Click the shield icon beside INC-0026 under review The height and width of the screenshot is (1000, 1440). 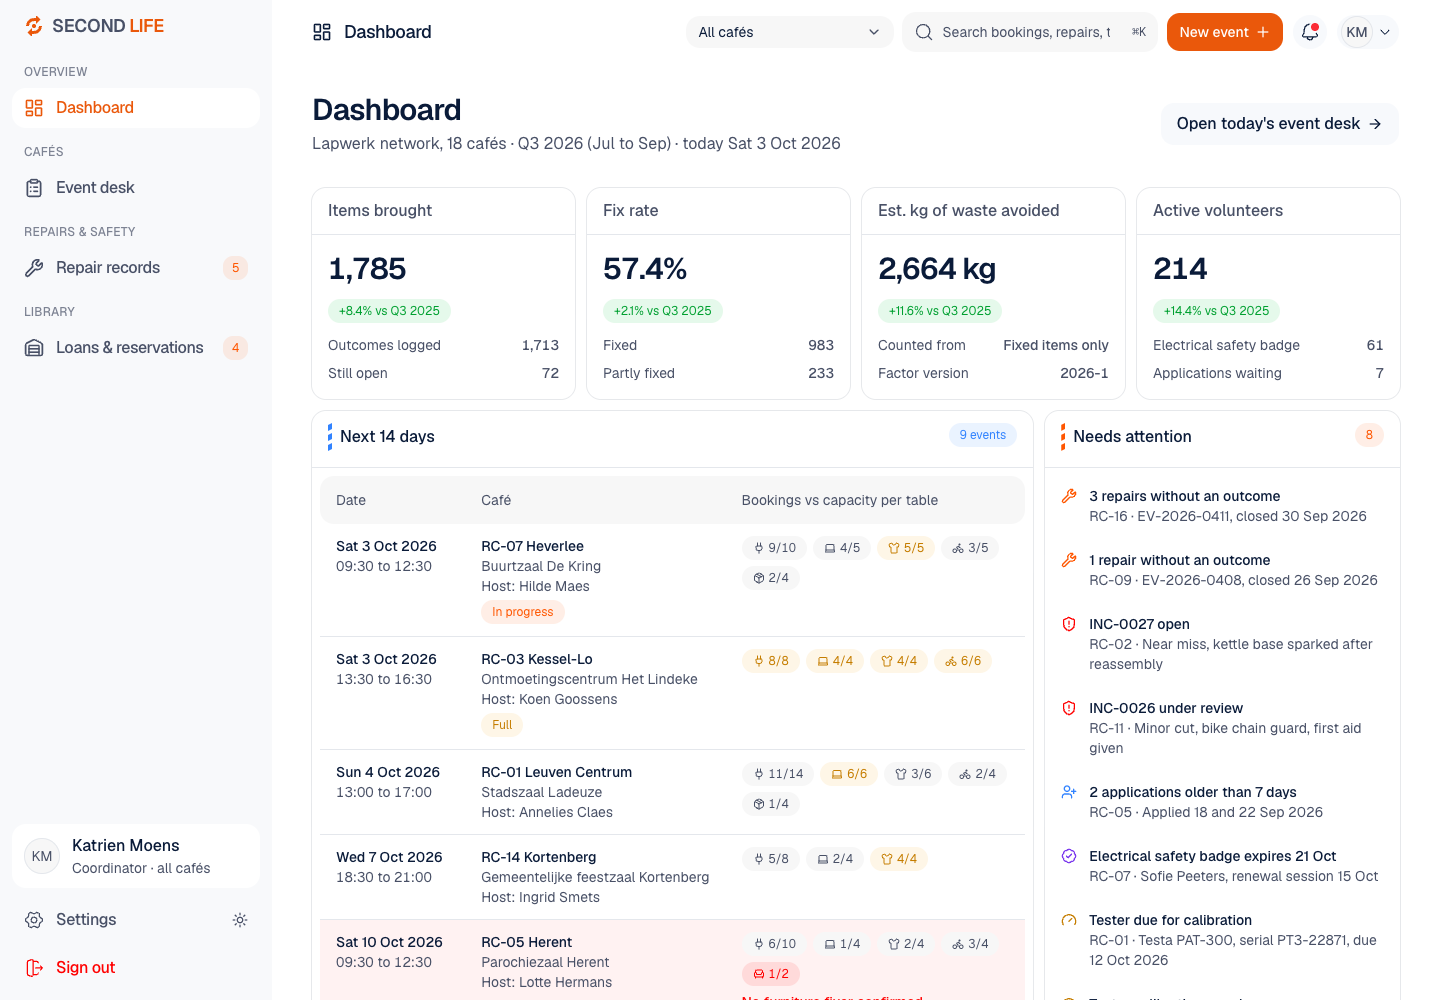click(x=1069, y=708)
